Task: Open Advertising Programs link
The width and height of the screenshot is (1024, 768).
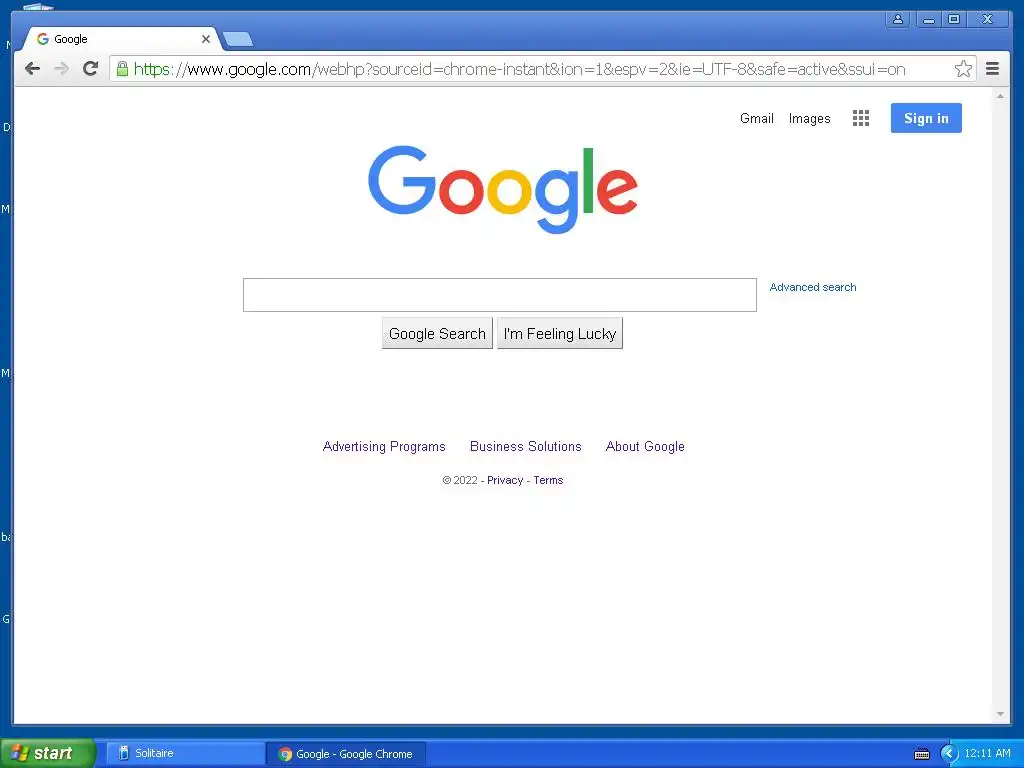Action: [384, 447]
